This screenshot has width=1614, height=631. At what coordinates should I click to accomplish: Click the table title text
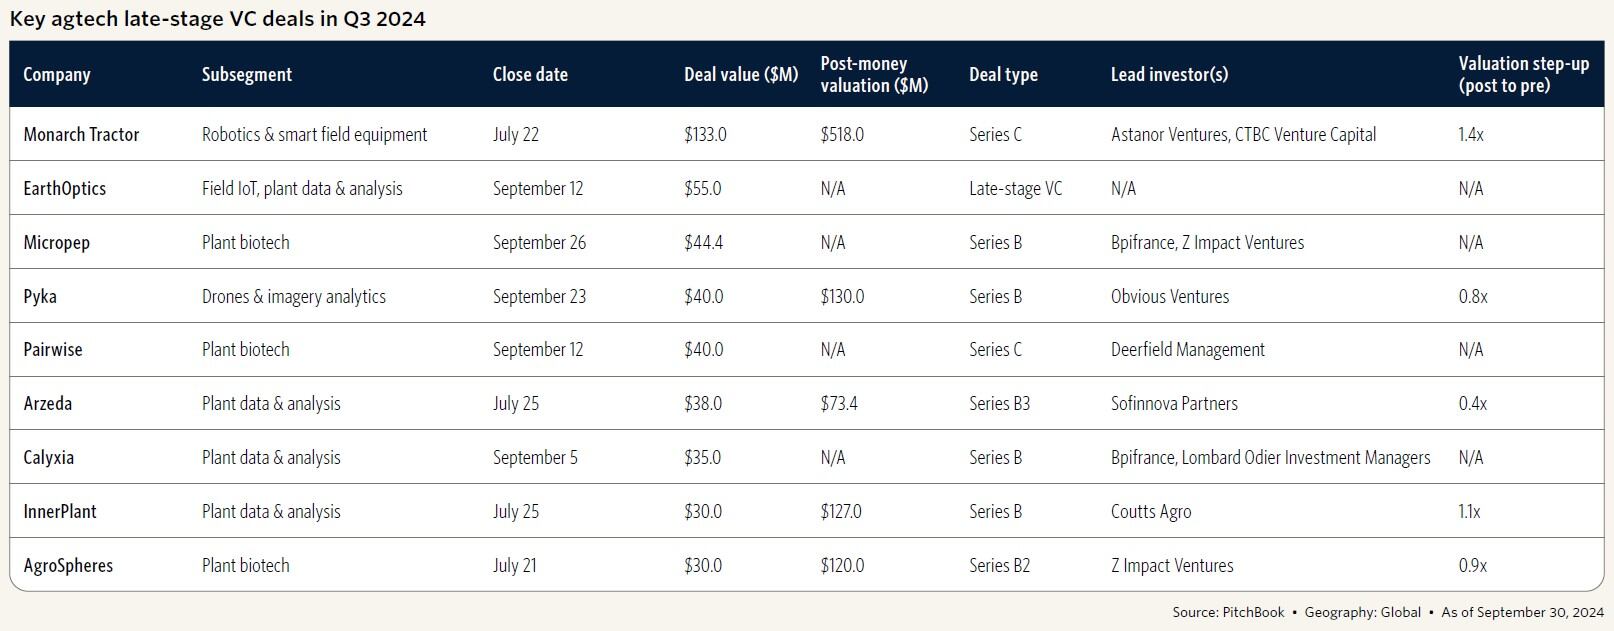218,19
